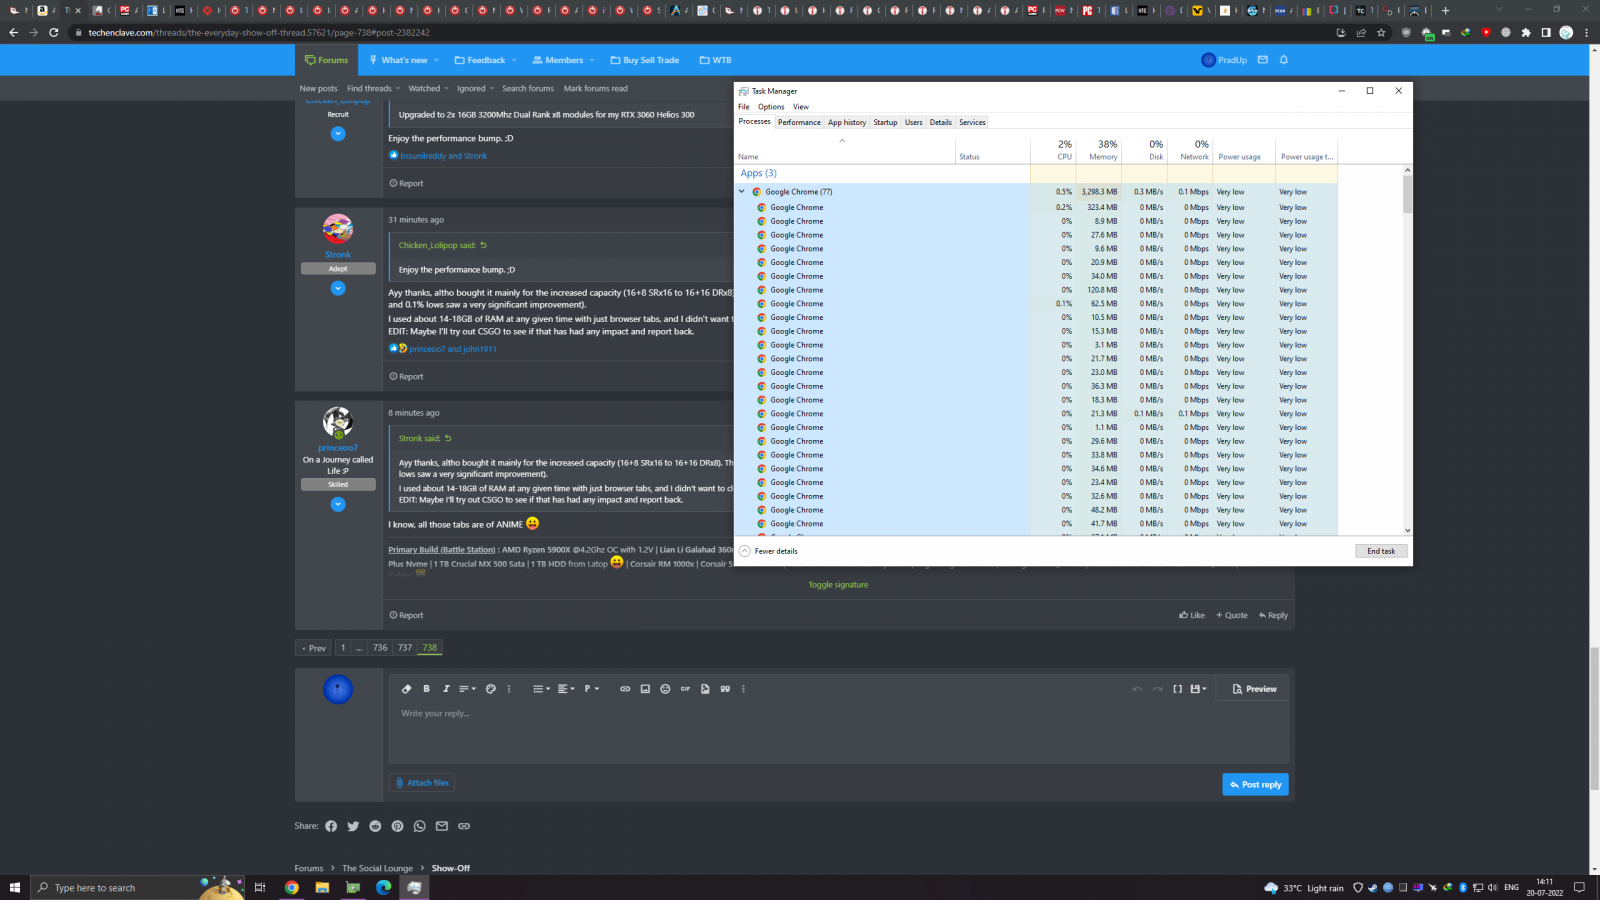
Task: Click Fewer details in Task Manager
Action: coord(768,551)
